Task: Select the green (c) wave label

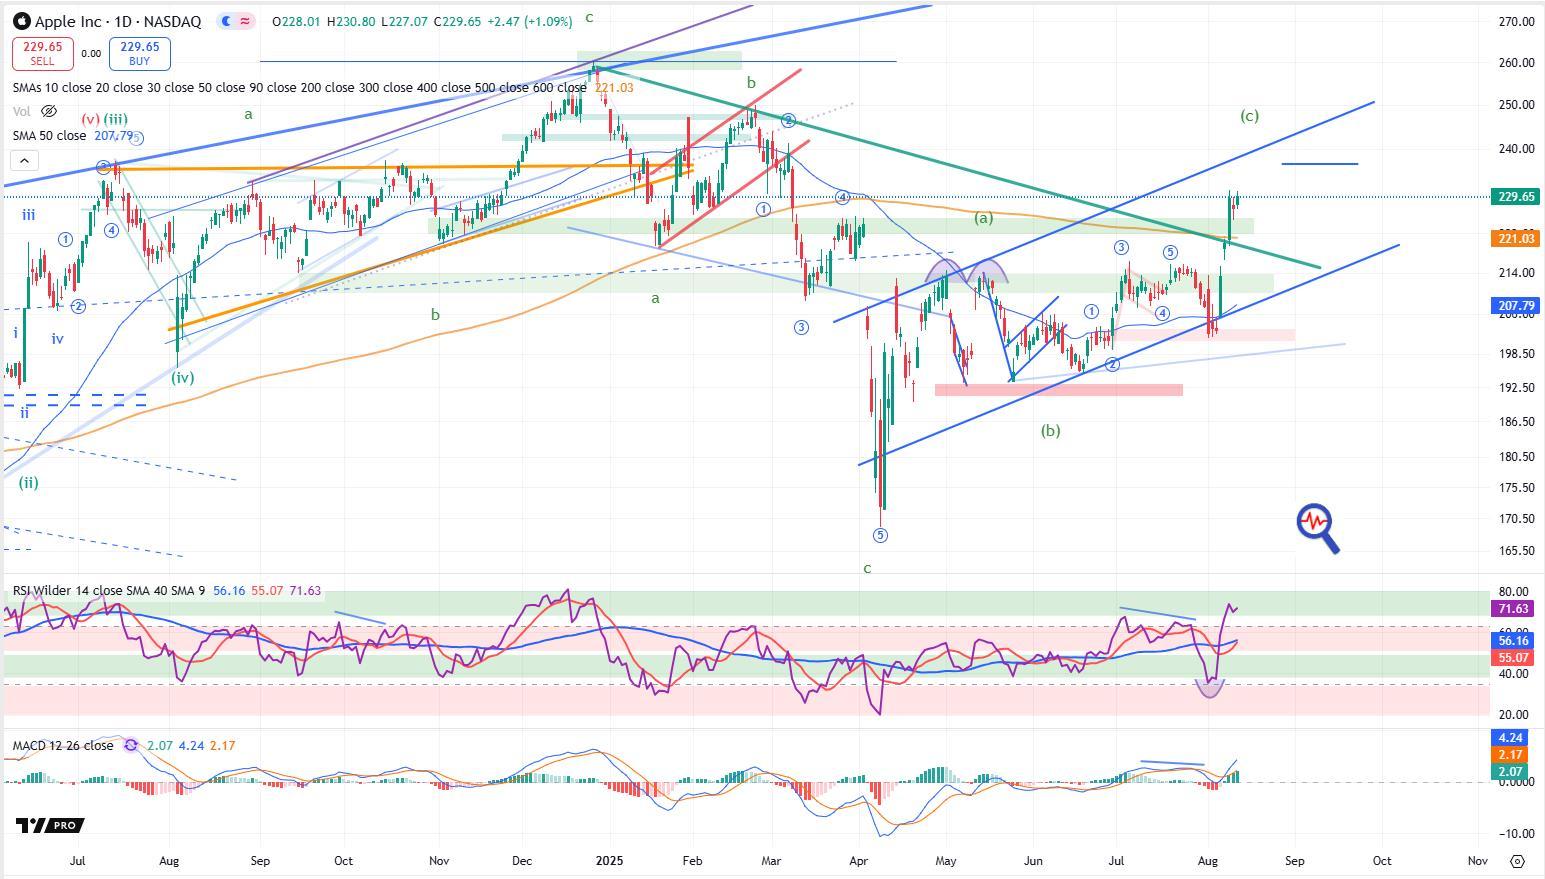Action: [x=1249, y=115]
